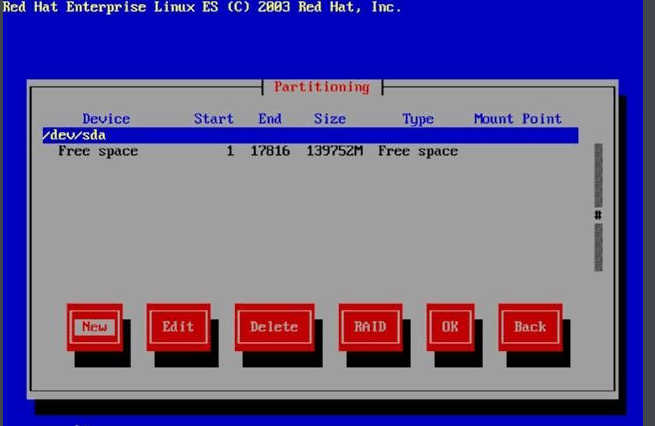The width and height of the screenshot is (655, 426).
Task: Click the Mount Point column header
Action: coord(518,119)
